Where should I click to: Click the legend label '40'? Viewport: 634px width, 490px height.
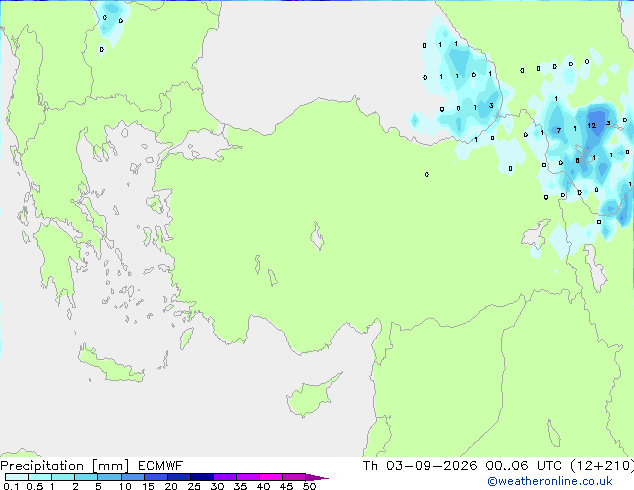tap(263, 486)
